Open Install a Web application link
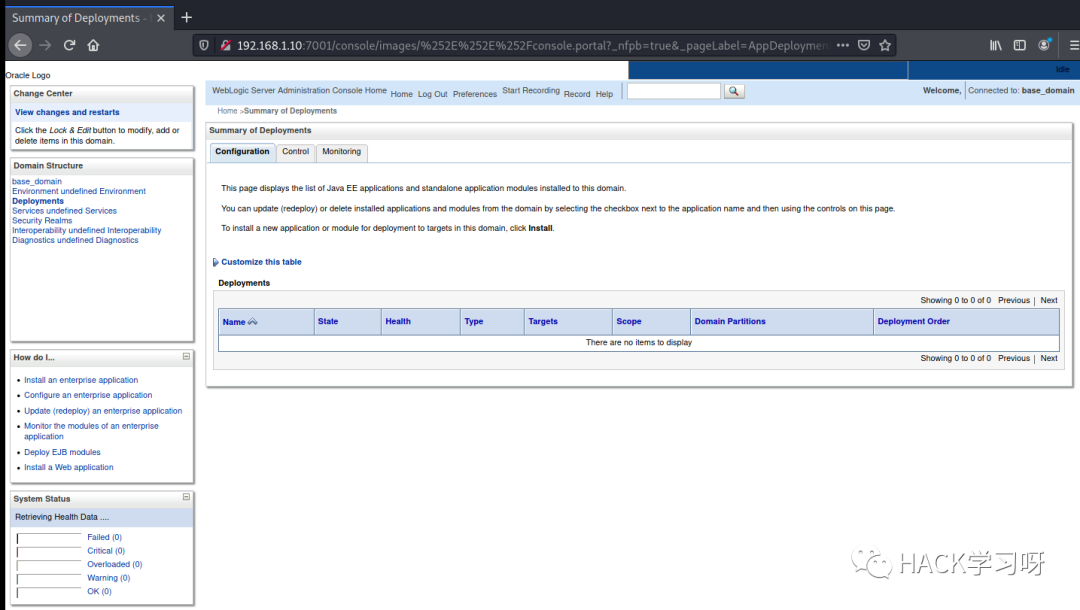Image resolution: width=1080 pixels, height=610 pixels. (69, 467)
